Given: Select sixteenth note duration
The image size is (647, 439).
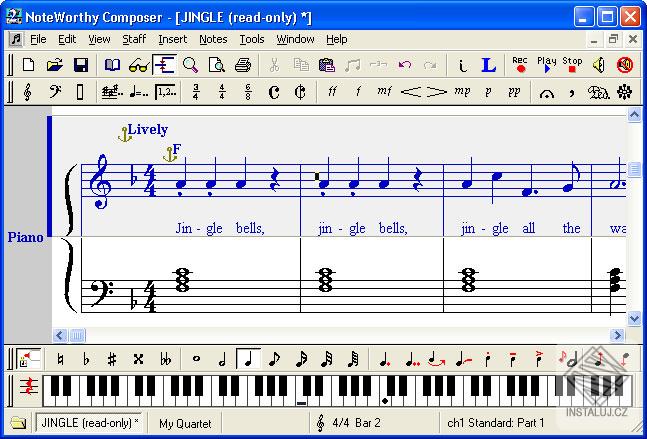Looking at the screenshot, I should pyautogui.click(x=301, y=359).
